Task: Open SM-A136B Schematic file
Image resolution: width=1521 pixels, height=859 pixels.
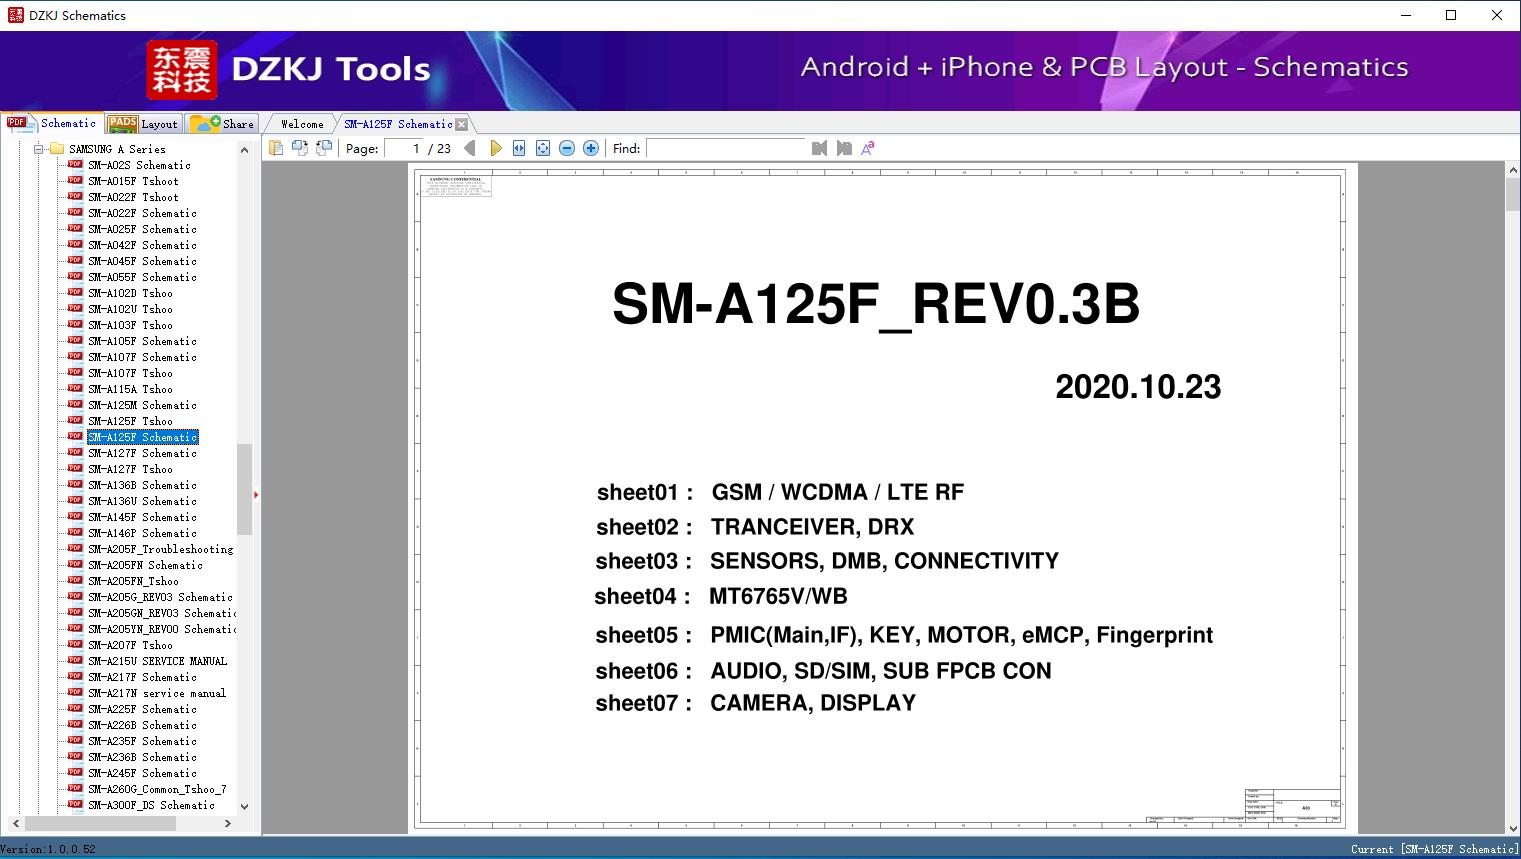Action: pyautogui.click(x=142, y=485)
